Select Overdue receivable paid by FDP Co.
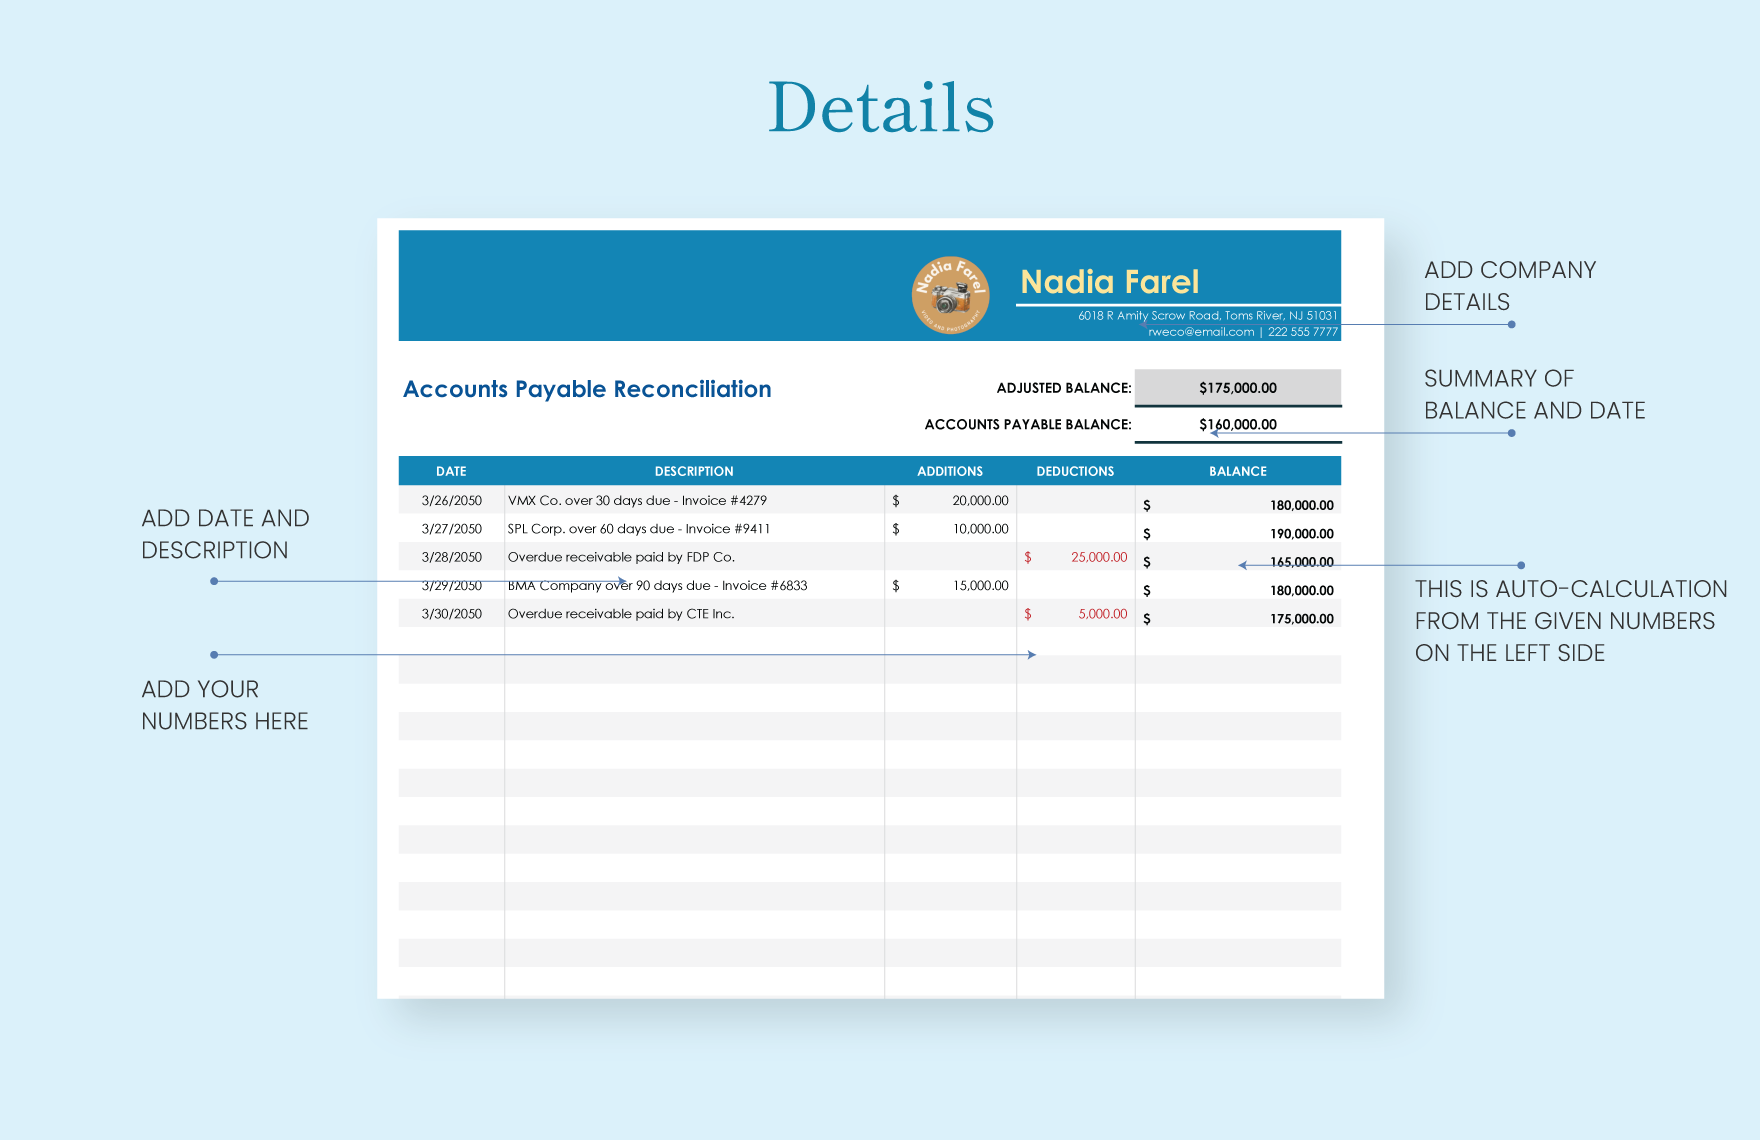 (x=621, y=557)
